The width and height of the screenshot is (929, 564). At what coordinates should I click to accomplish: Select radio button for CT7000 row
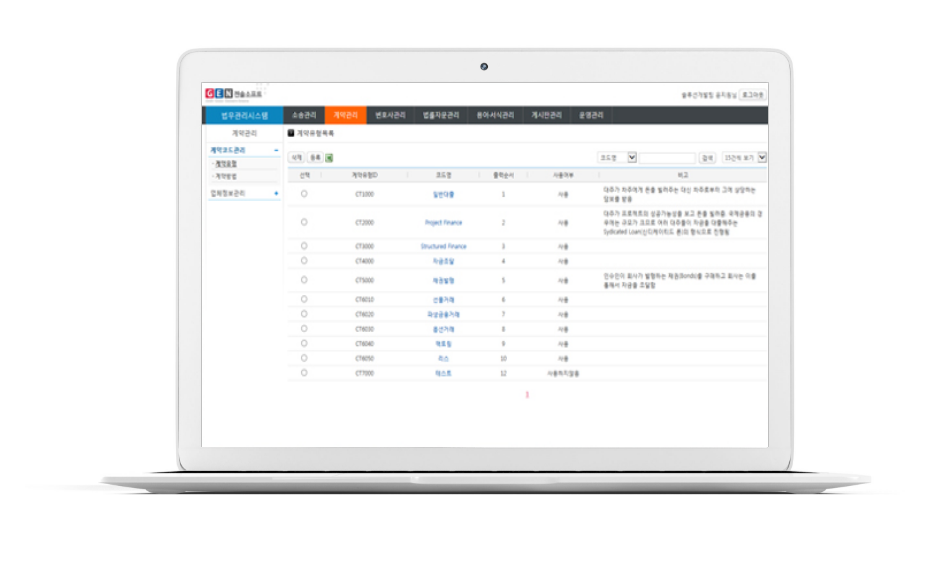click(304, 373)
